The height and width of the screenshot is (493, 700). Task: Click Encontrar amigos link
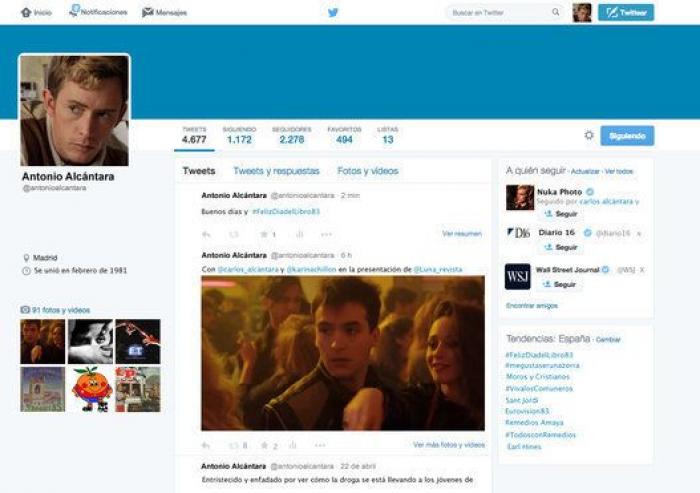coord(532,306)
